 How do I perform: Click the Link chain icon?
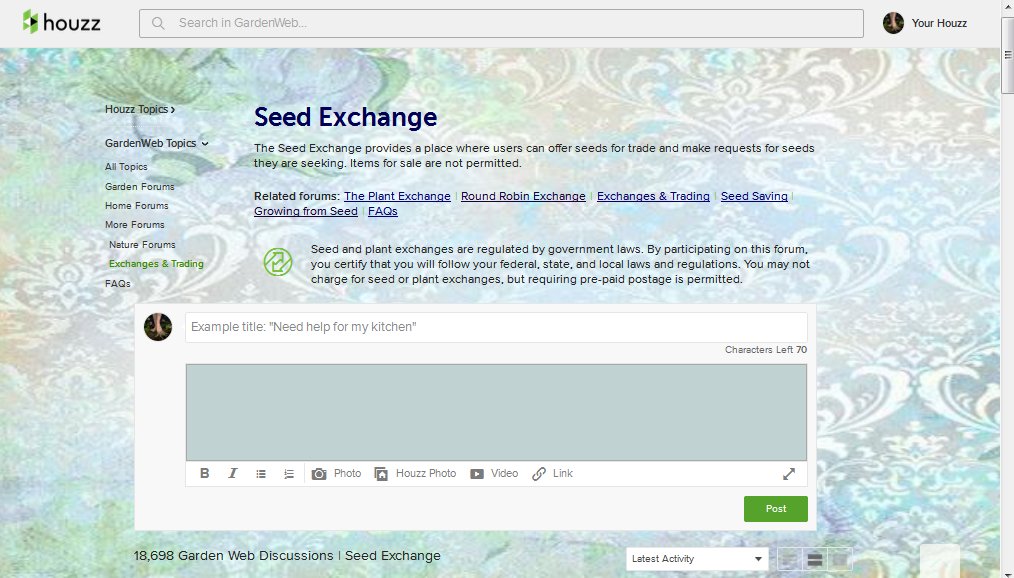[539, 474]
